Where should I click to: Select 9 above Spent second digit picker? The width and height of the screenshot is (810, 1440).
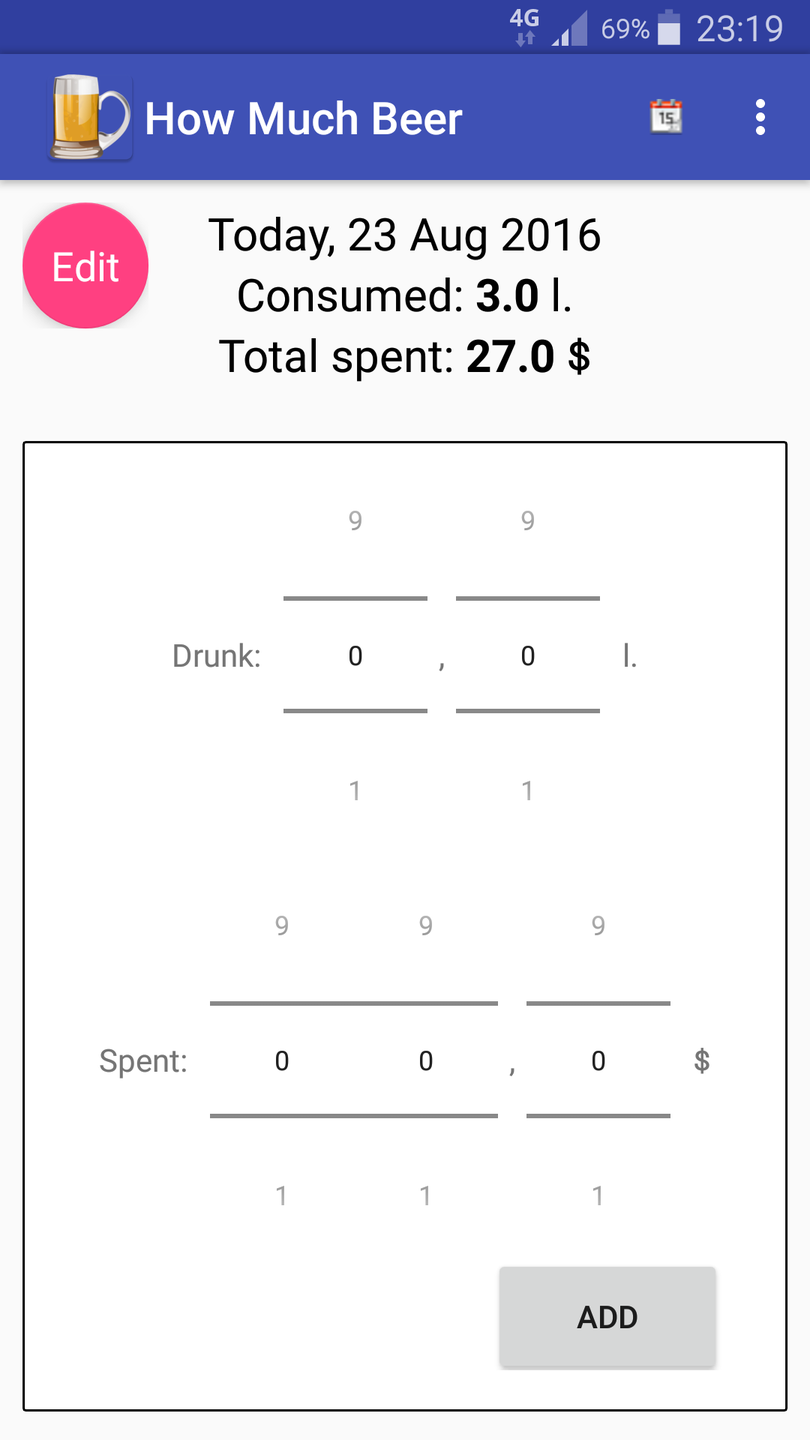click(x=426, y=926)
